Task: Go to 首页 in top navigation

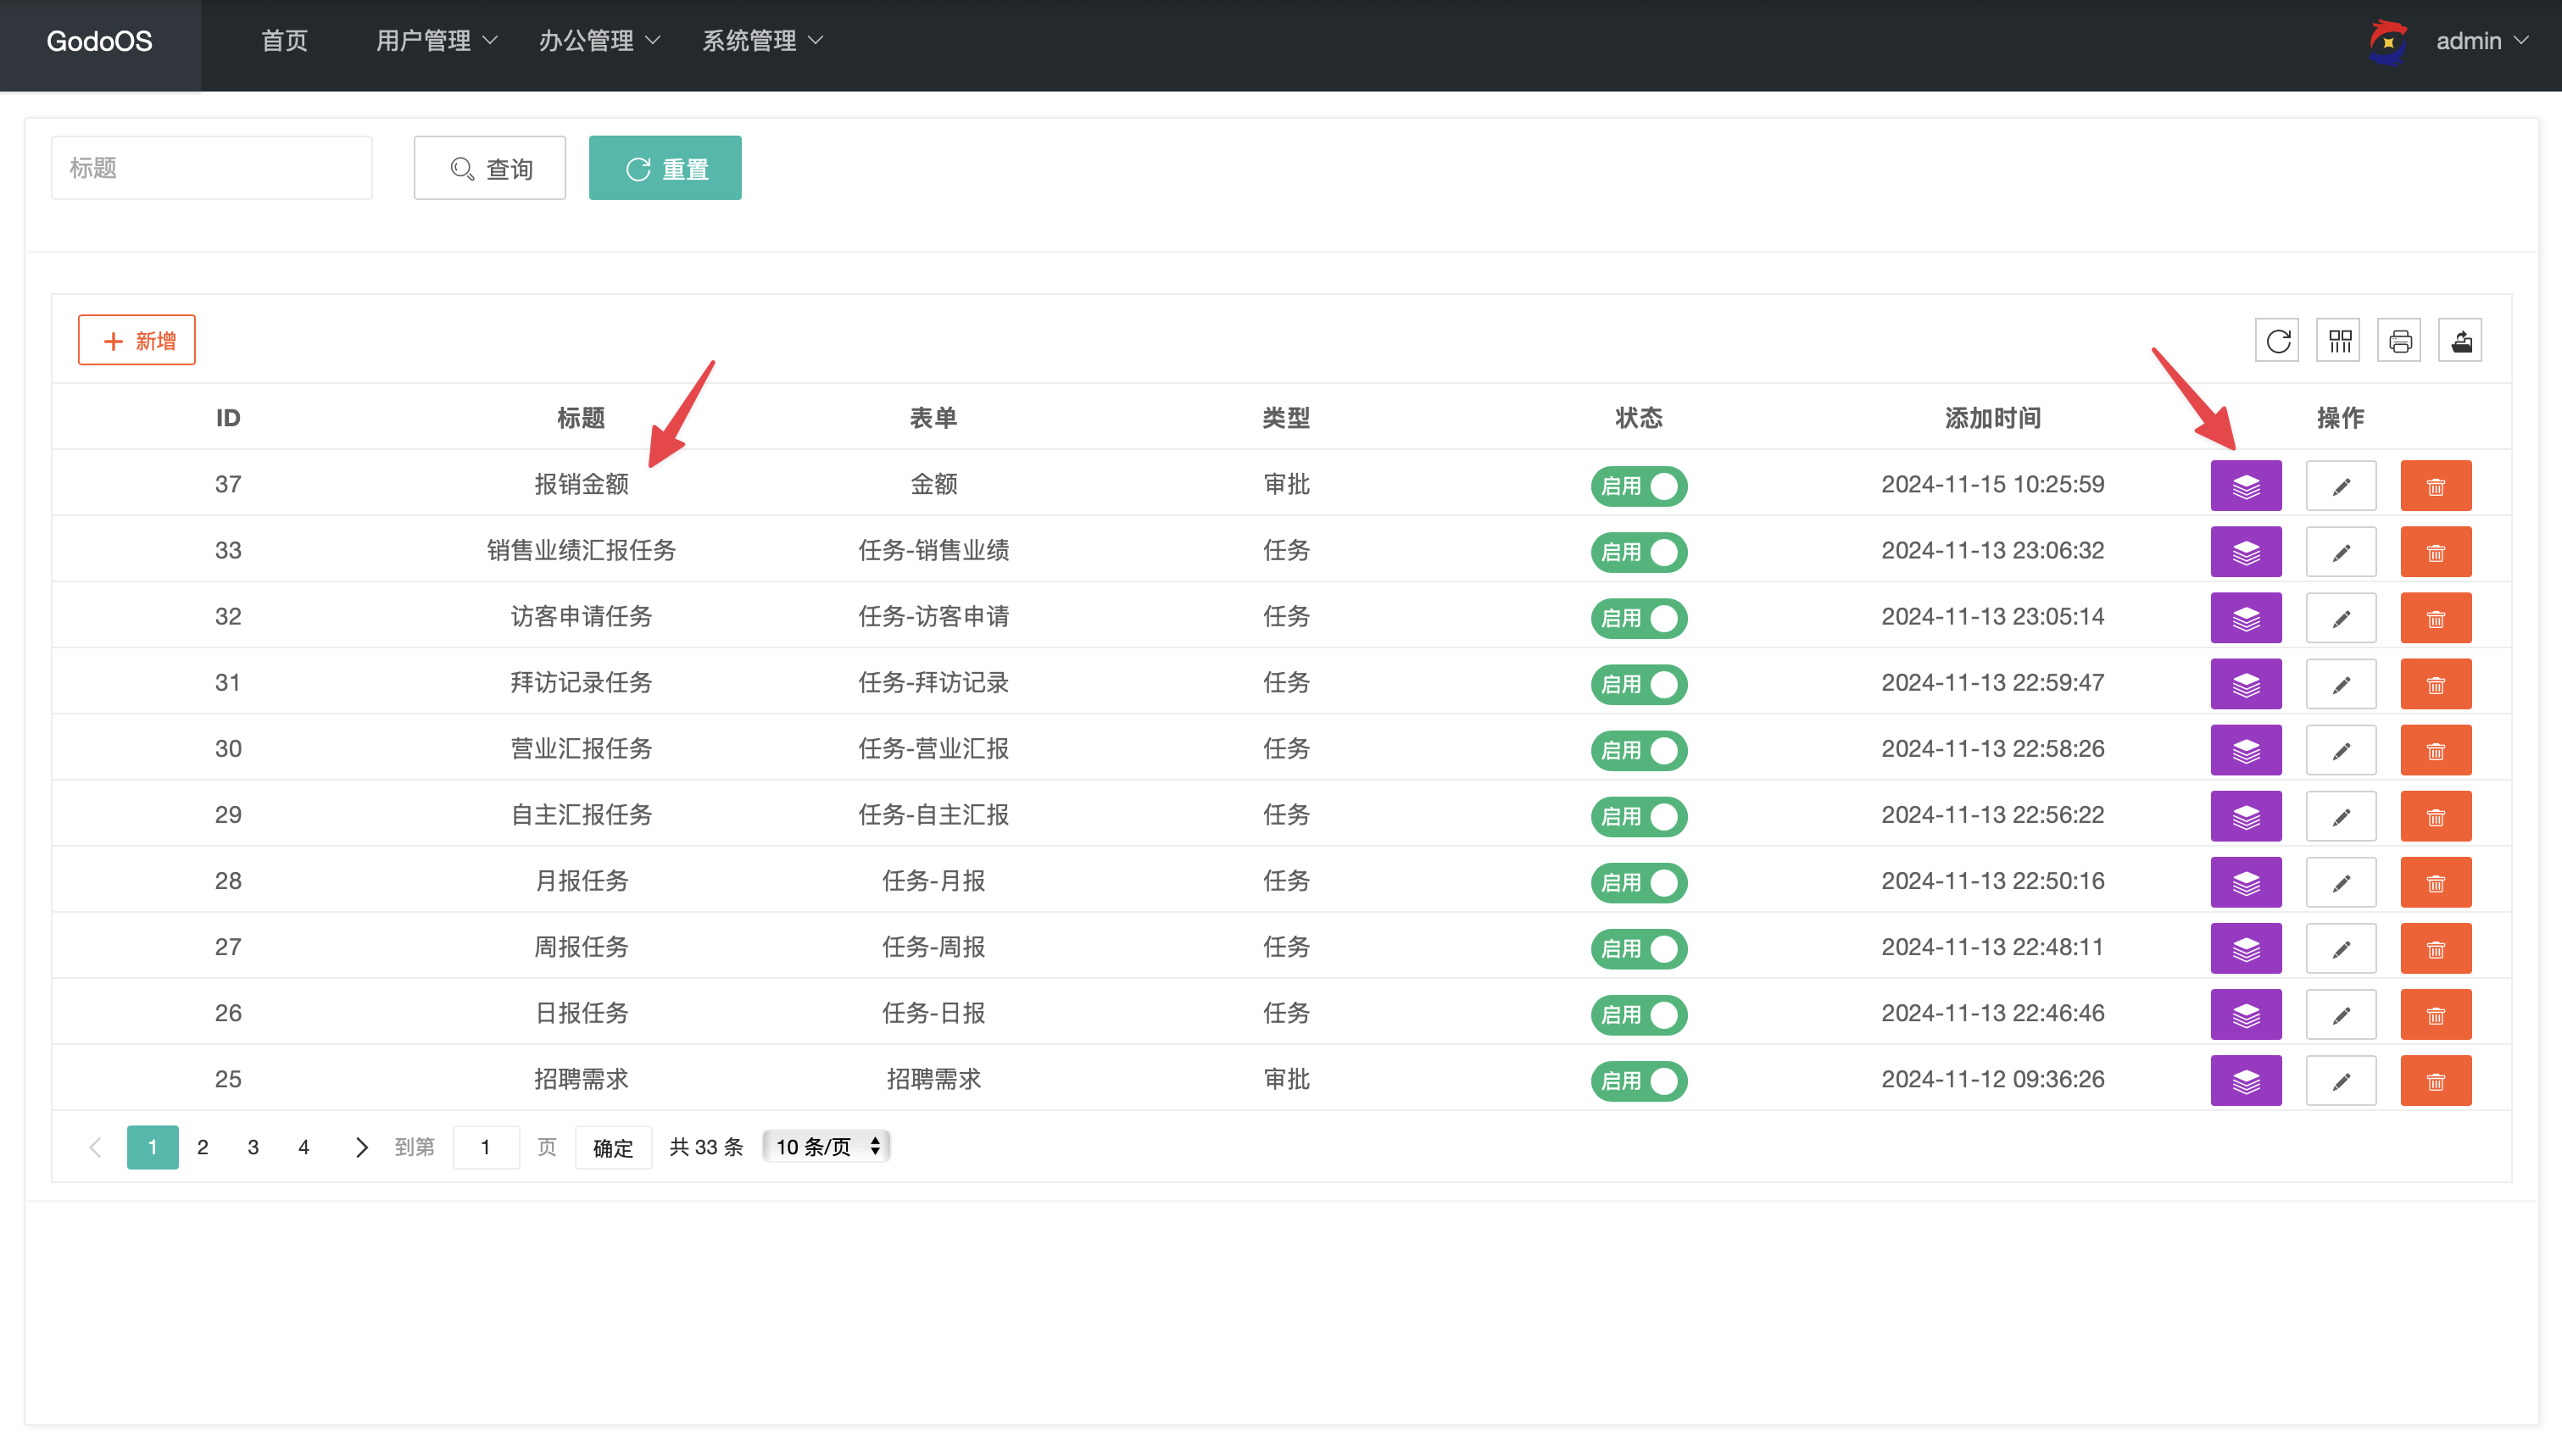Action: (x=284, y=41)
